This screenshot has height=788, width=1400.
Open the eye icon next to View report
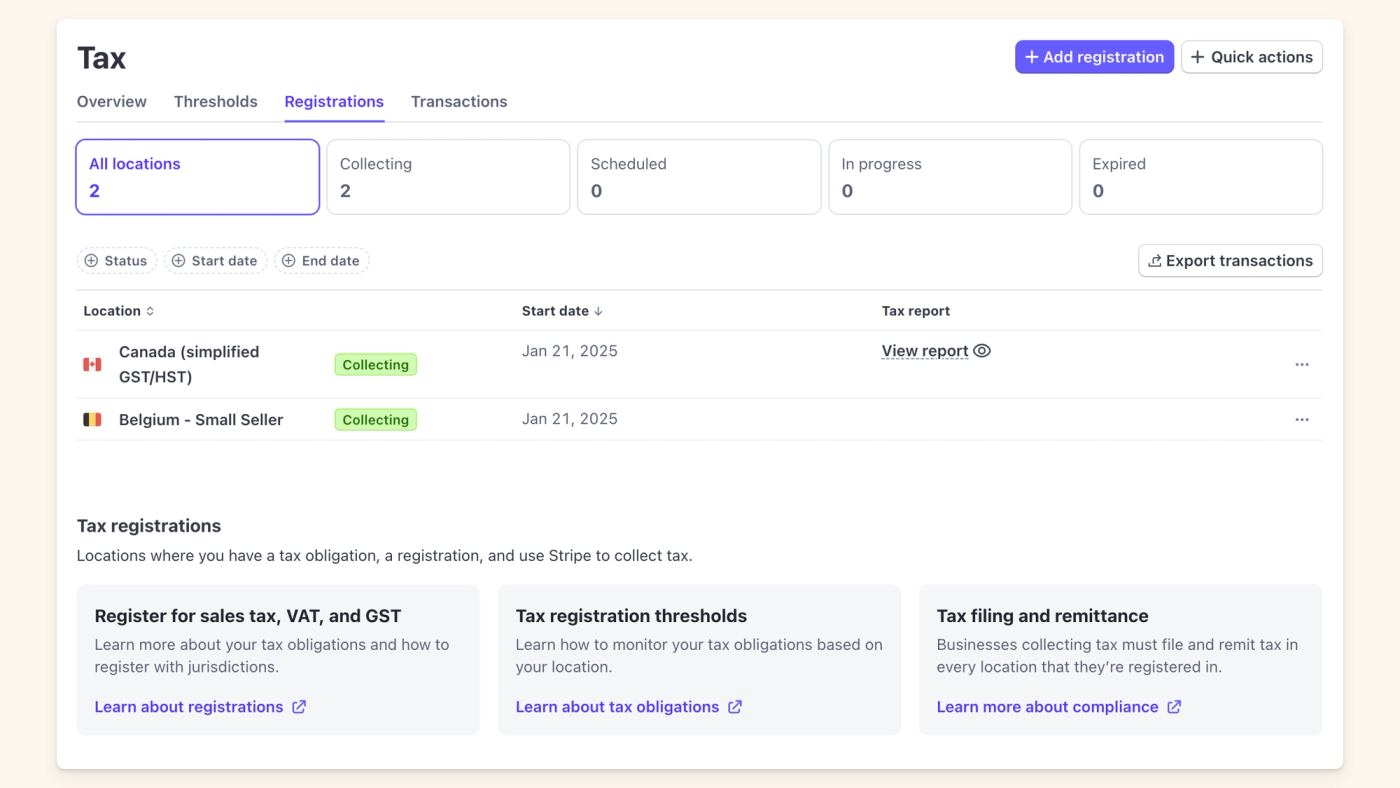point(982,351)
